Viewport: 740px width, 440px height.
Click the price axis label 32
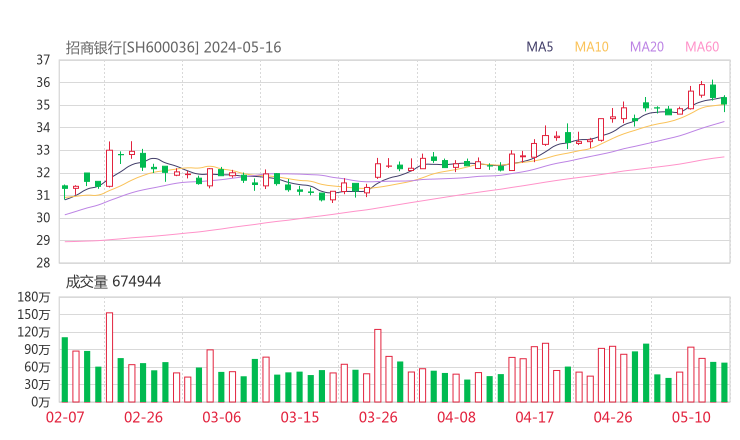click(43, 173)
